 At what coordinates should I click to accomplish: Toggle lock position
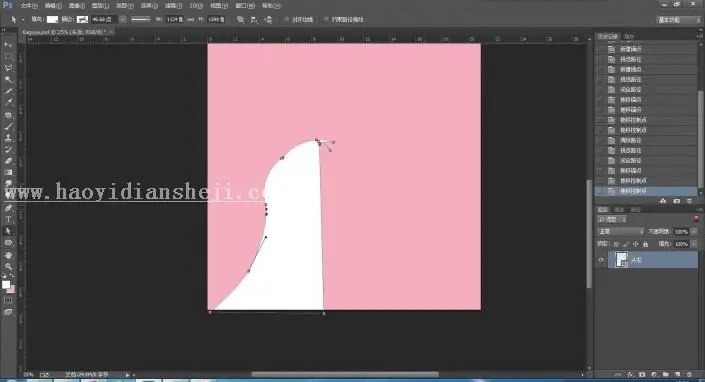635,244
